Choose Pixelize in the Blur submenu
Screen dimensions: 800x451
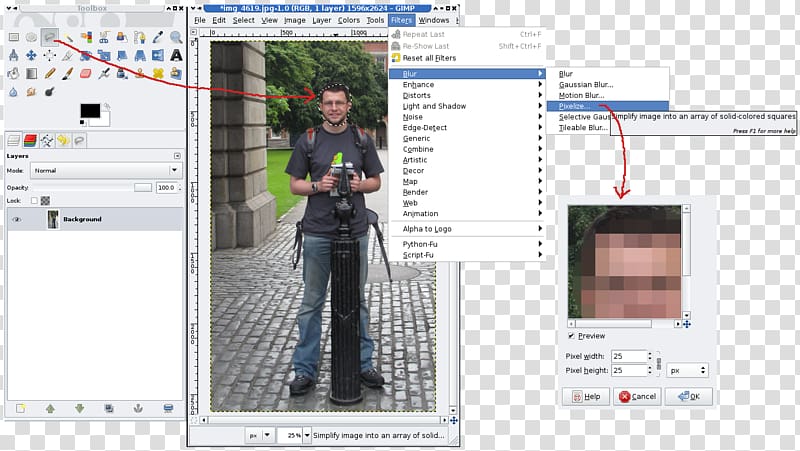[607, 106]
